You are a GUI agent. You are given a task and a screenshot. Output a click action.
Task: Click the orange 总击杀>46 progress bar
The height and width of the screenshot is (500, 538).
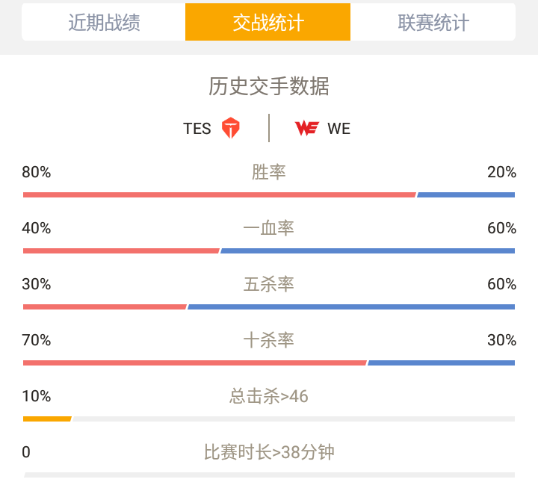(47, 419)
